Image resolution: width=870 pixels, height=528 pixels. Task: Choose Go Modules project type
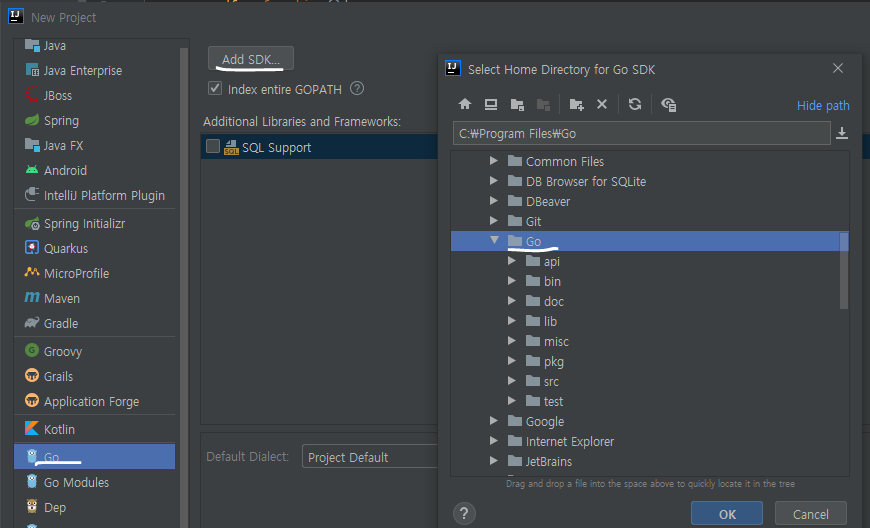click(94, 483)
